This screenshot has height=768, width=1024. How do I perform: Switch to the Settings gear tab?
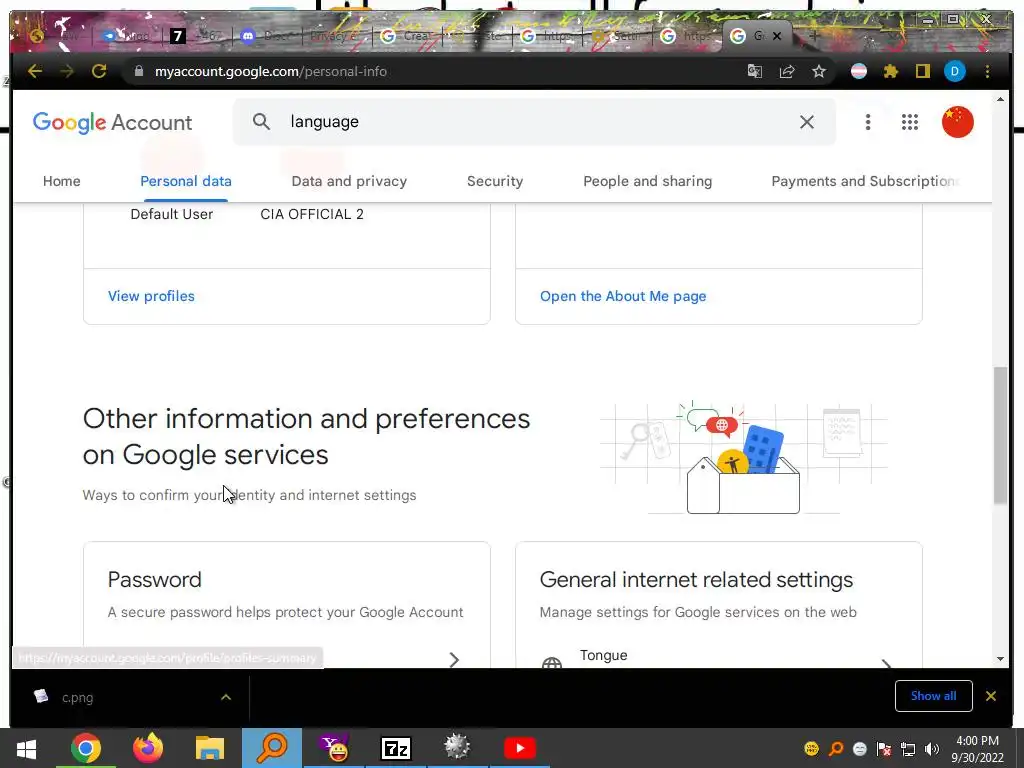tap(616, 36)
